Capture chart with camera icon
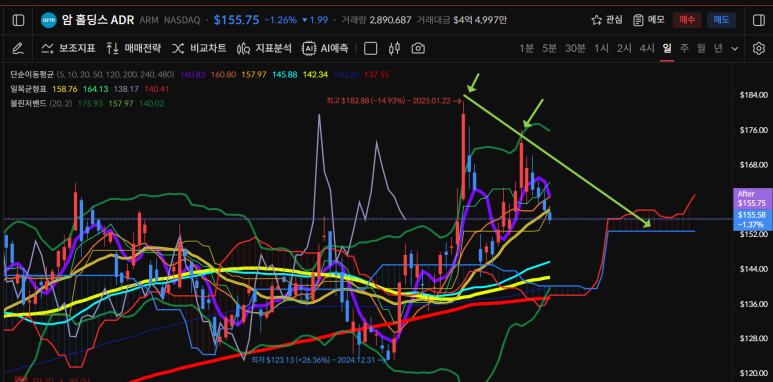Image resolution: width=773 pixels, height=382 pixels. pos(418,48)
